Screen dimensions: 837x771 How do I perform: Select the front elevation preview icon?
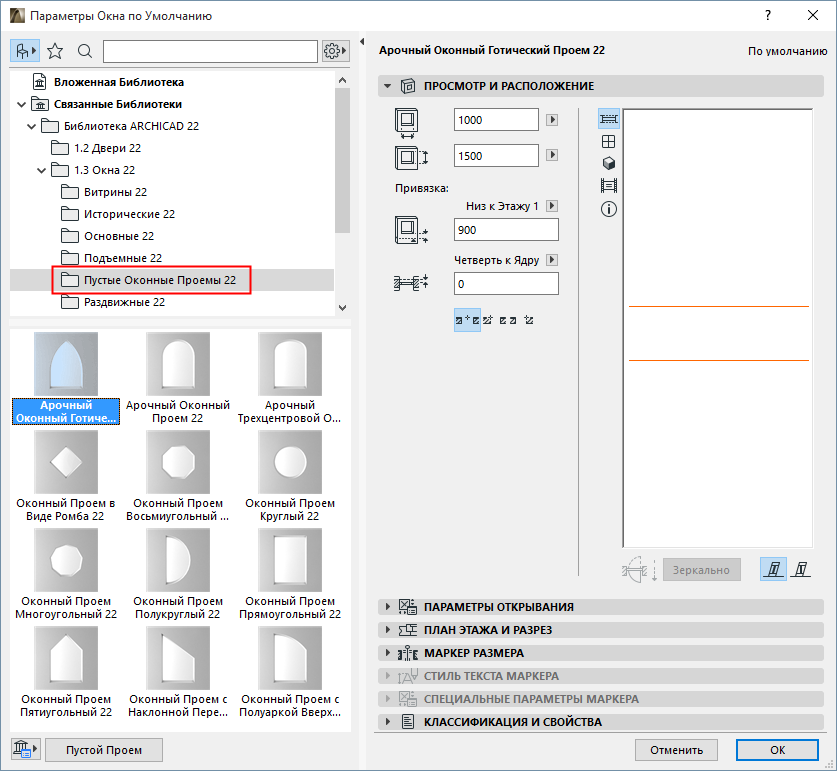(609, 141)
